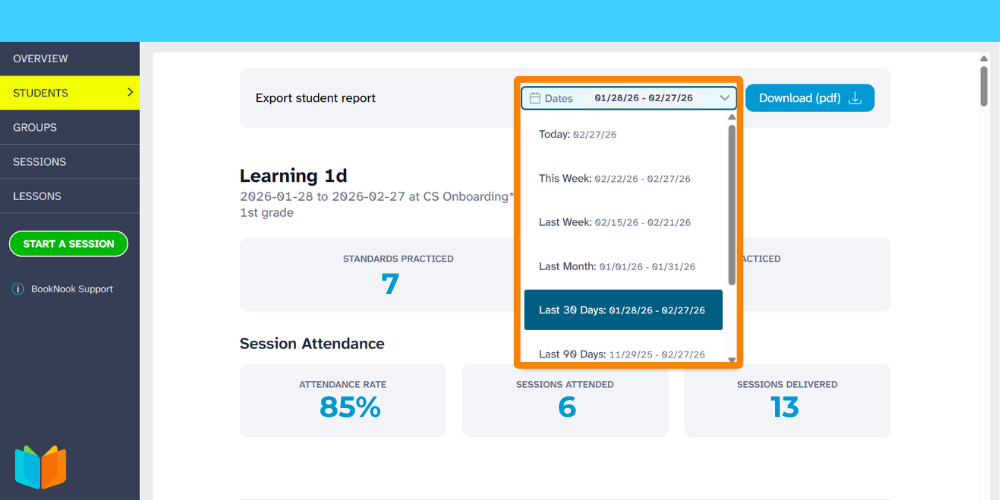Screen dimensions: 1000x500
Task: Choose Today: 02/27/26 date option
Action: (x=623, y=135)
